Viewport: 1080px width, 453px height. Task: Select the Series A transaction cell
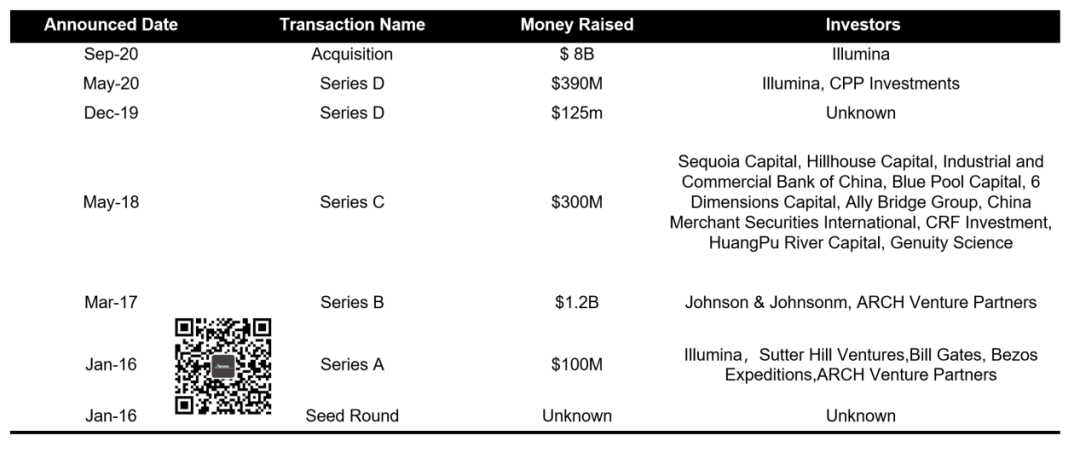click(x=352, y=365)
